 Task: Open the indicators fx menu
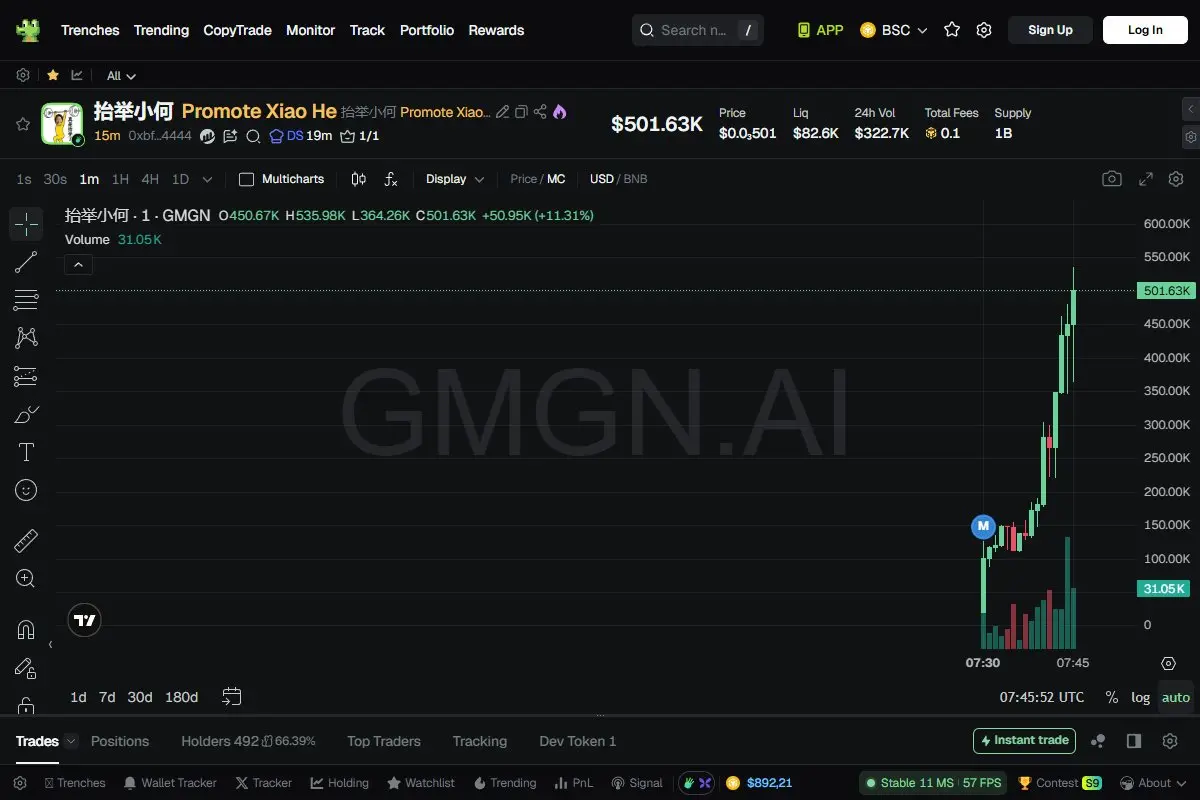(391, 179)
